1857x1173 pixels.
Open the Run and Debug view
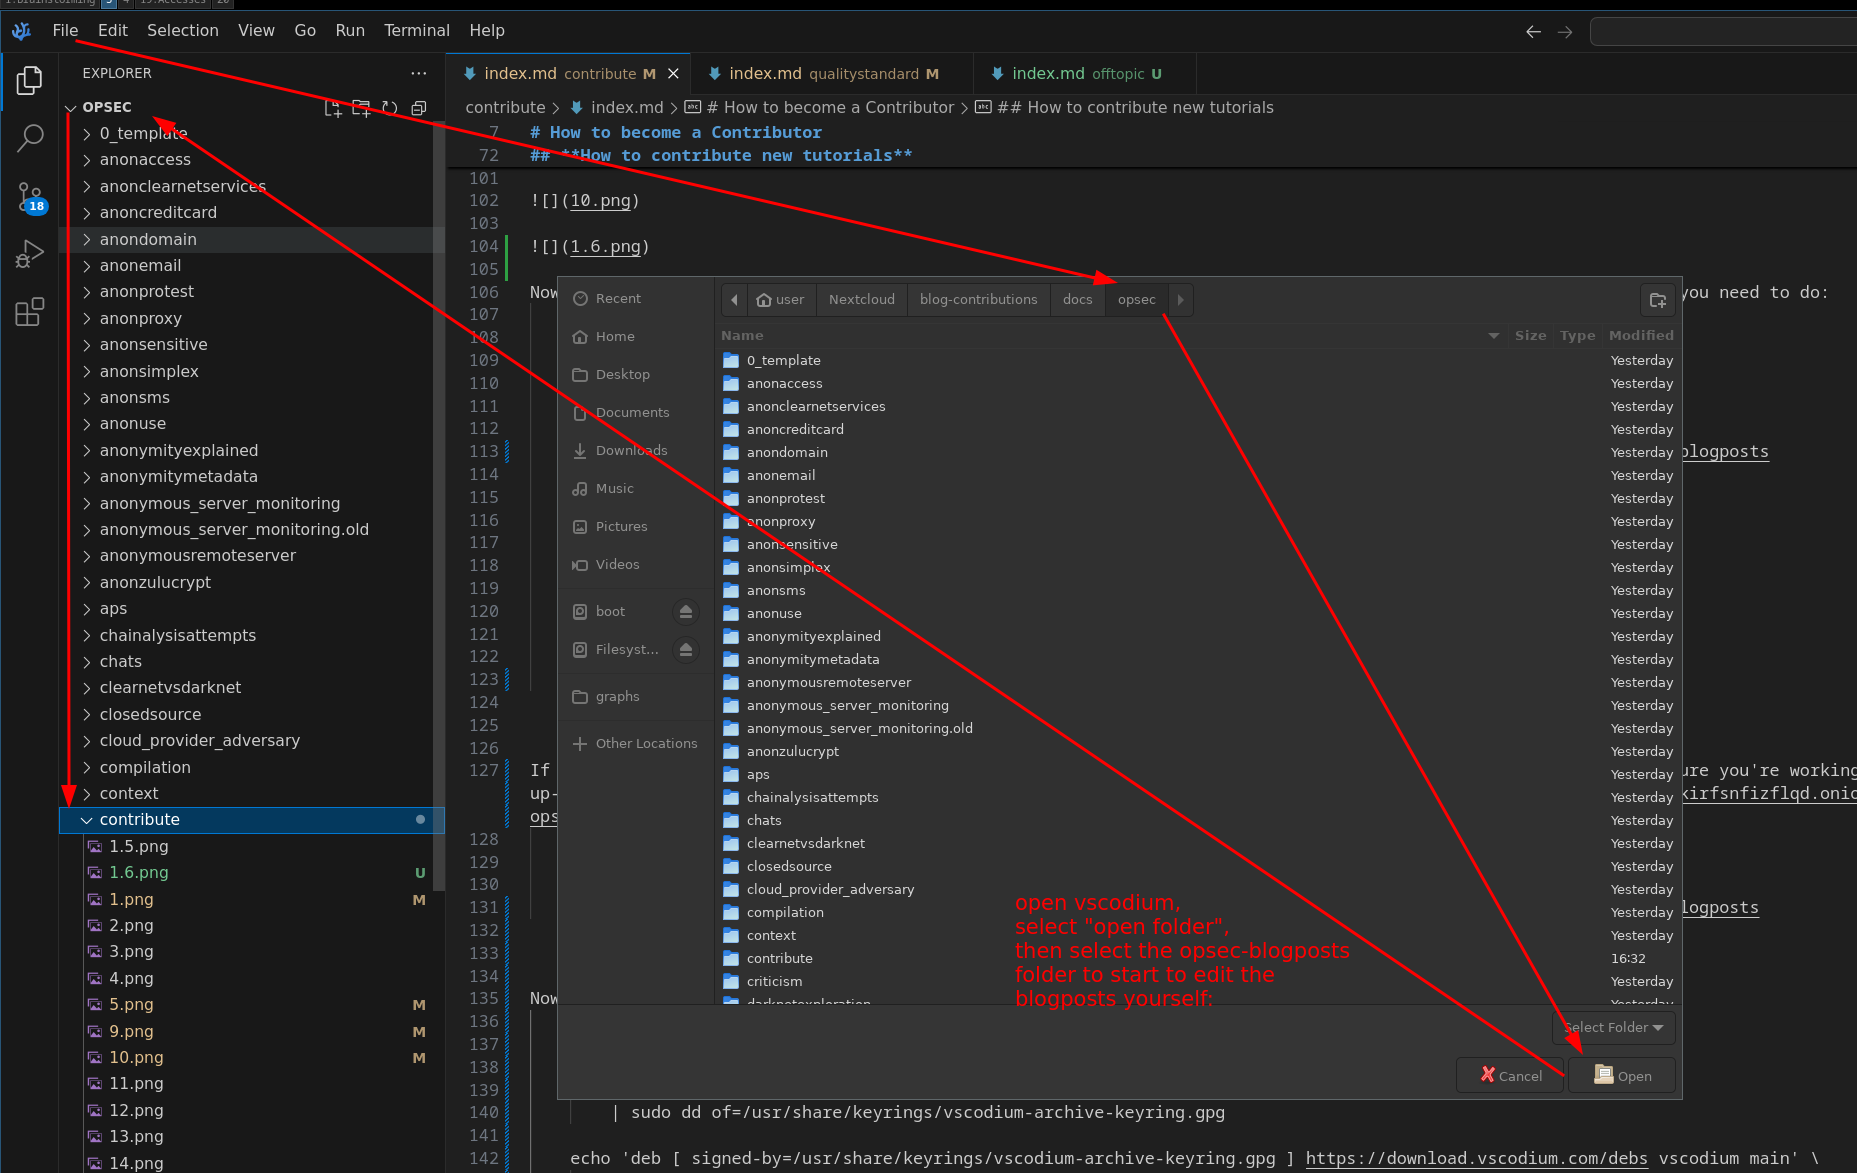(x=29, y=254)
